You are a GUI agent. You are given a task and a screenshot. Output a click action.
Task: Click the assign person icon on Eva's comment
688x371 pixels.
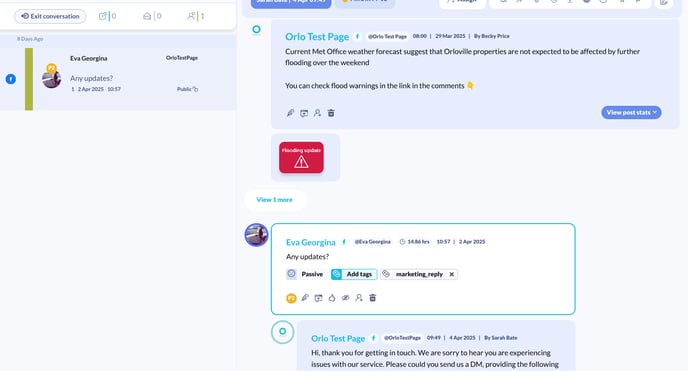pyautogui.click(x=359, y=298)
